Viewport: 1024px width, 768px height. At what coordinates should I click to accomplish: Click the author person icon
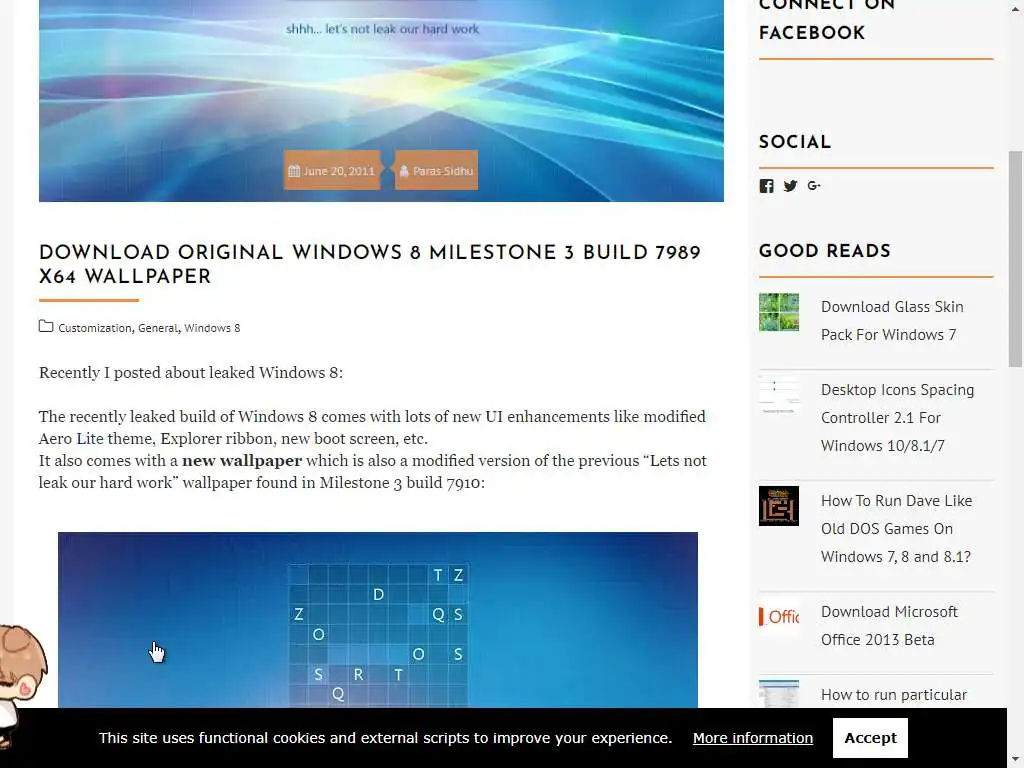[x=404, y=171]
